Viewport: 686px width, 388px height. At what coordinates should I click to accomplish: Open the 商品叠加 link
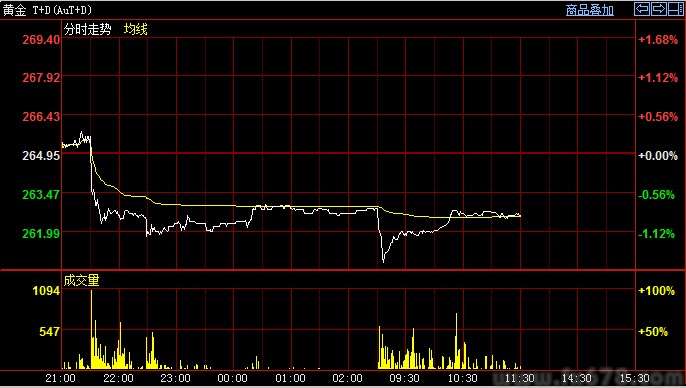click(589, 10)
